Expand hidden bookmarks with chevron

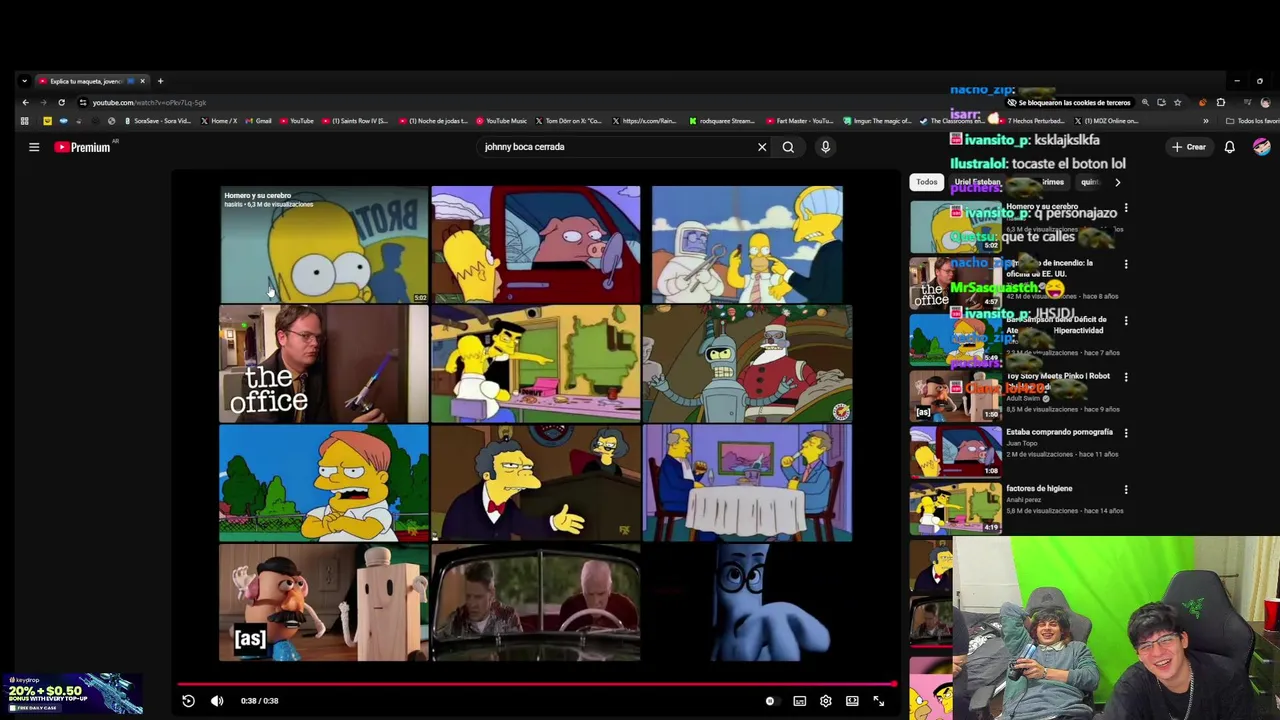1205,121
